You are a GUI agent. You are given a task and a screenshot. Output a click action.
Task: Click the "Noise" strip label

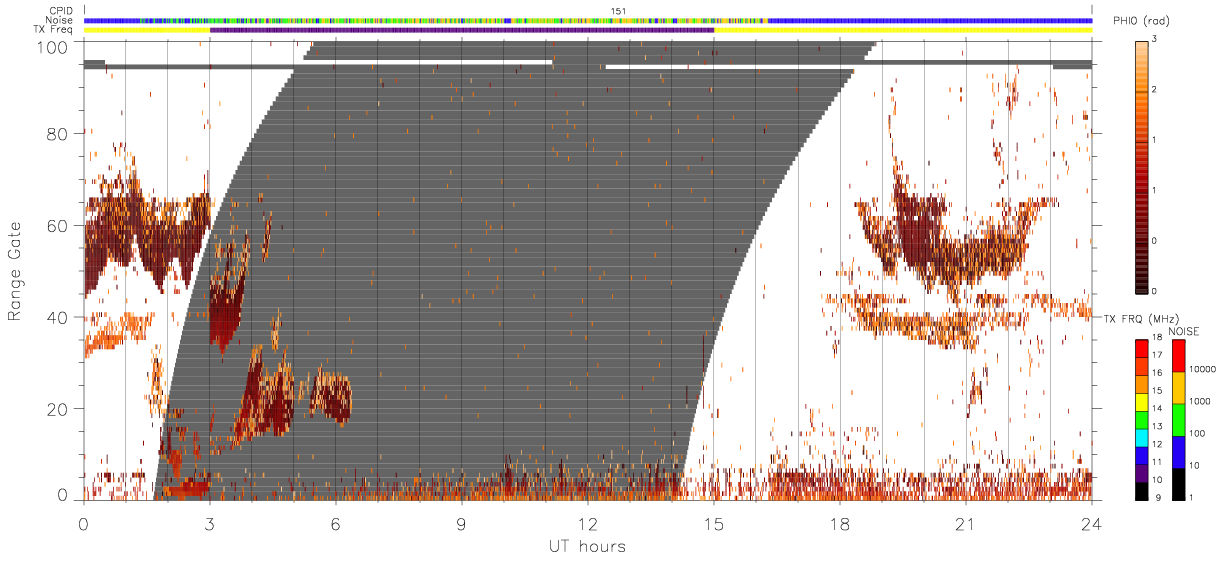61,20
